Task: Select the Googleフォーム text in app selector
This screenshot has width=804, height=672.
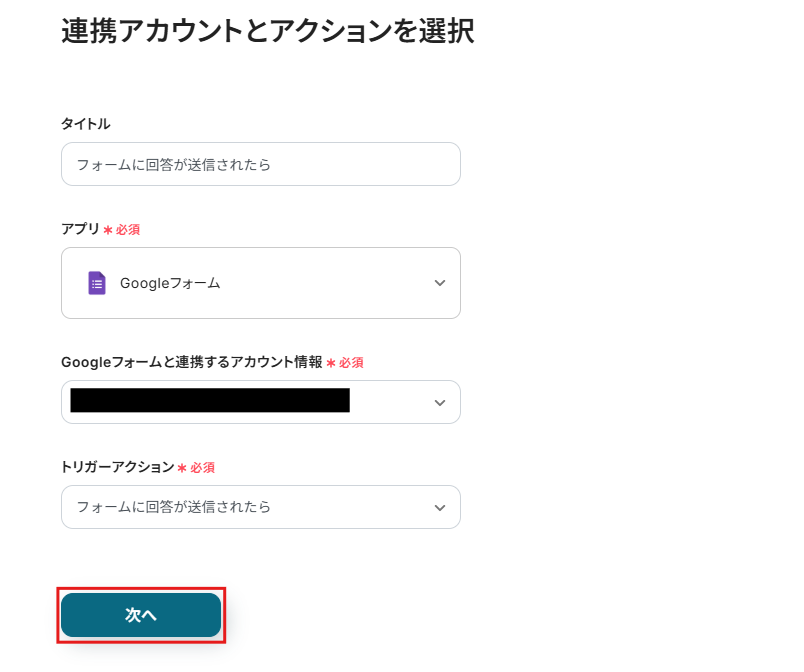Action: (170, 283)
